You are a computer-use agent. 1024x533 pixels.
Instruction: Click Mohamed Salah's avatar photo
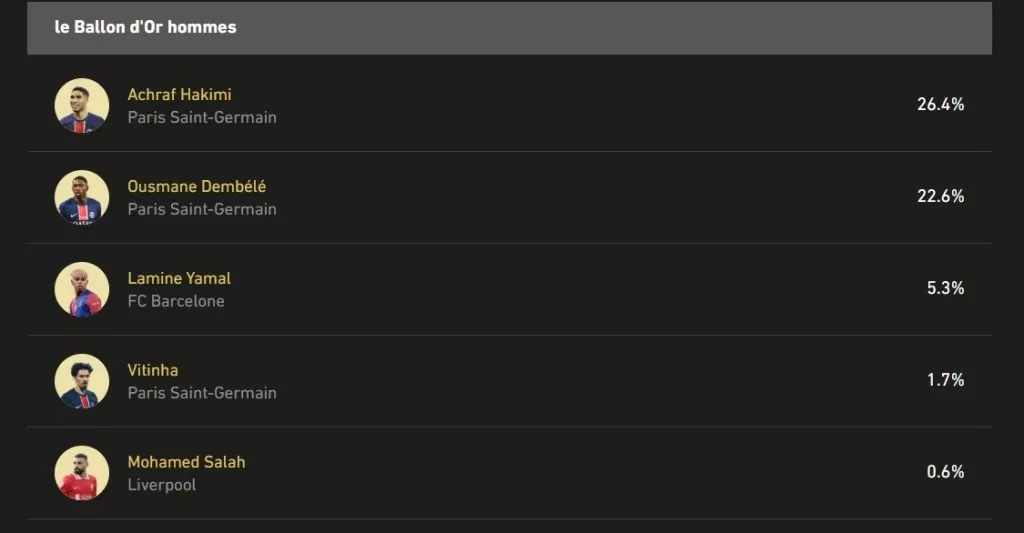(82, 474)
